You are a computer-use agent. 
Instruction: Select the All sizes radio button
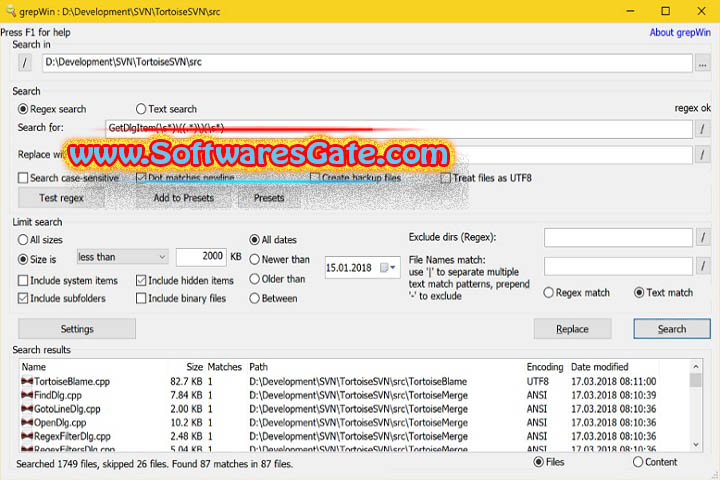click(23, 240)
